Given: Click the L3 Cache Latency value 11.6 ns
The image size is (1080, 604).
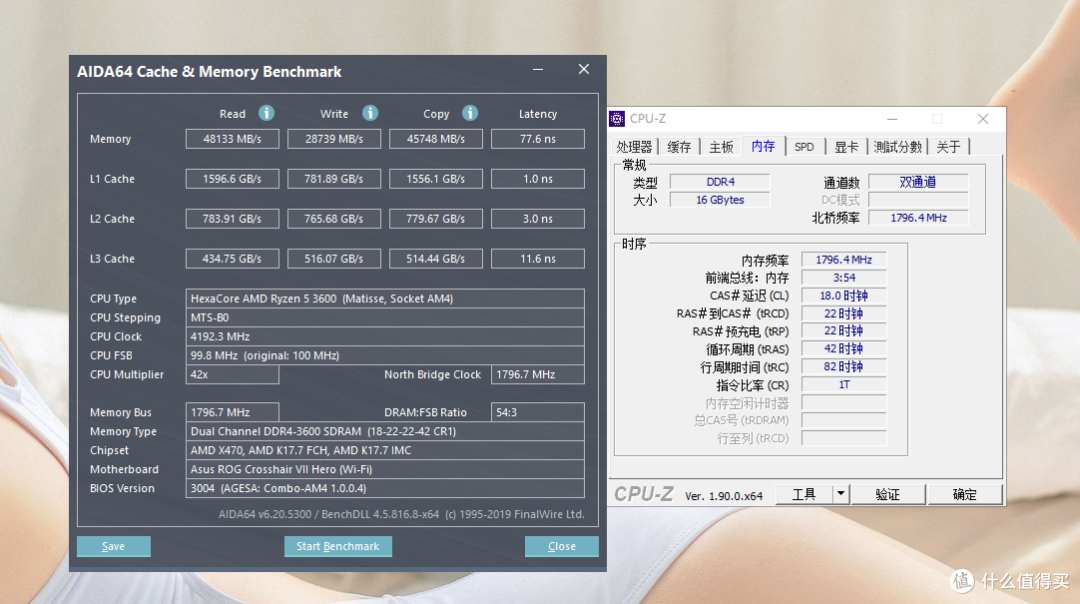Looking at the screenshot, I should [x=538, y=258].
